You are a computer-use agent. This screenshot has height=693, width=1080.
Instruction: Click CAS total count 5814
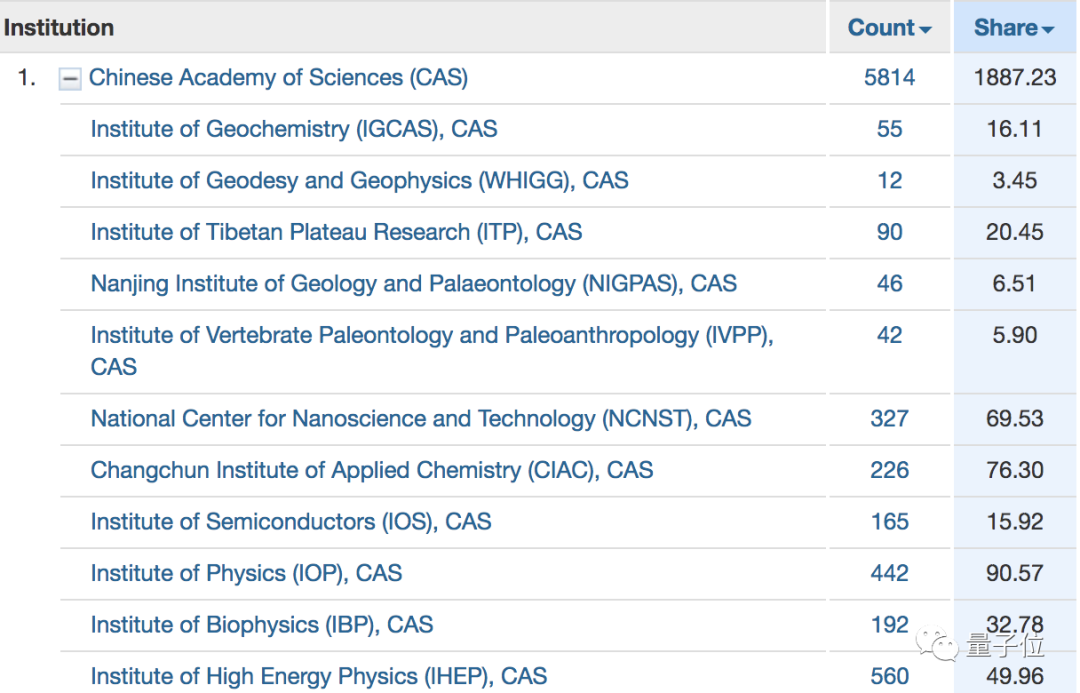pos(889,78)
